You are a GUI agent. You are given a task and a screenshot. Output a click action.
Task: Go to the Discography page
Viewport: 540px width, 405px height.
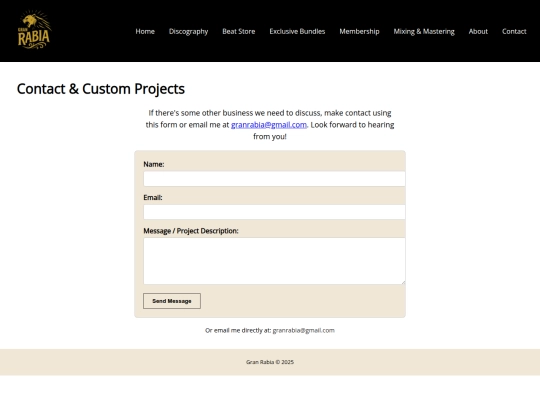pyautogui.click(x=188, y=31)
